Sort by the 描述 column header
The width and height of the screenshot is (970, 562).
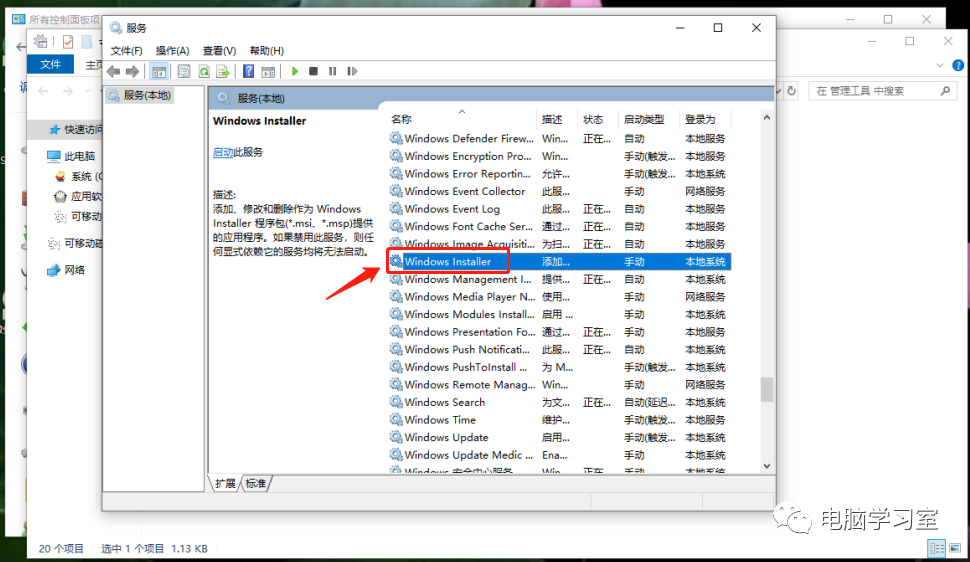[x=552, y=119]
